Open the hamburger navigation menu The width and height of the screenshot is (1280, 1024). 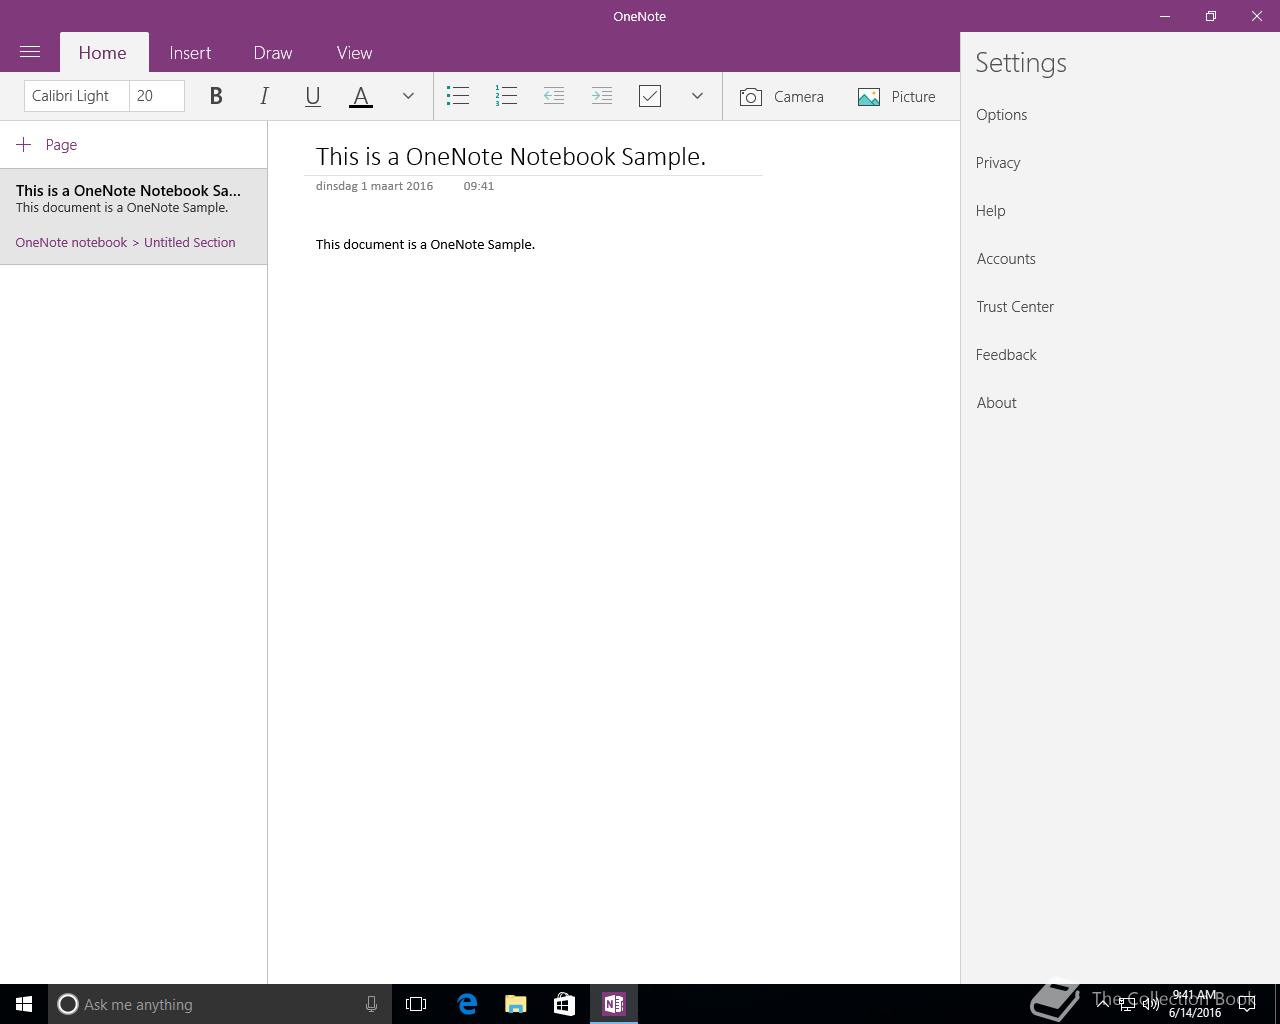click(30, 52)
